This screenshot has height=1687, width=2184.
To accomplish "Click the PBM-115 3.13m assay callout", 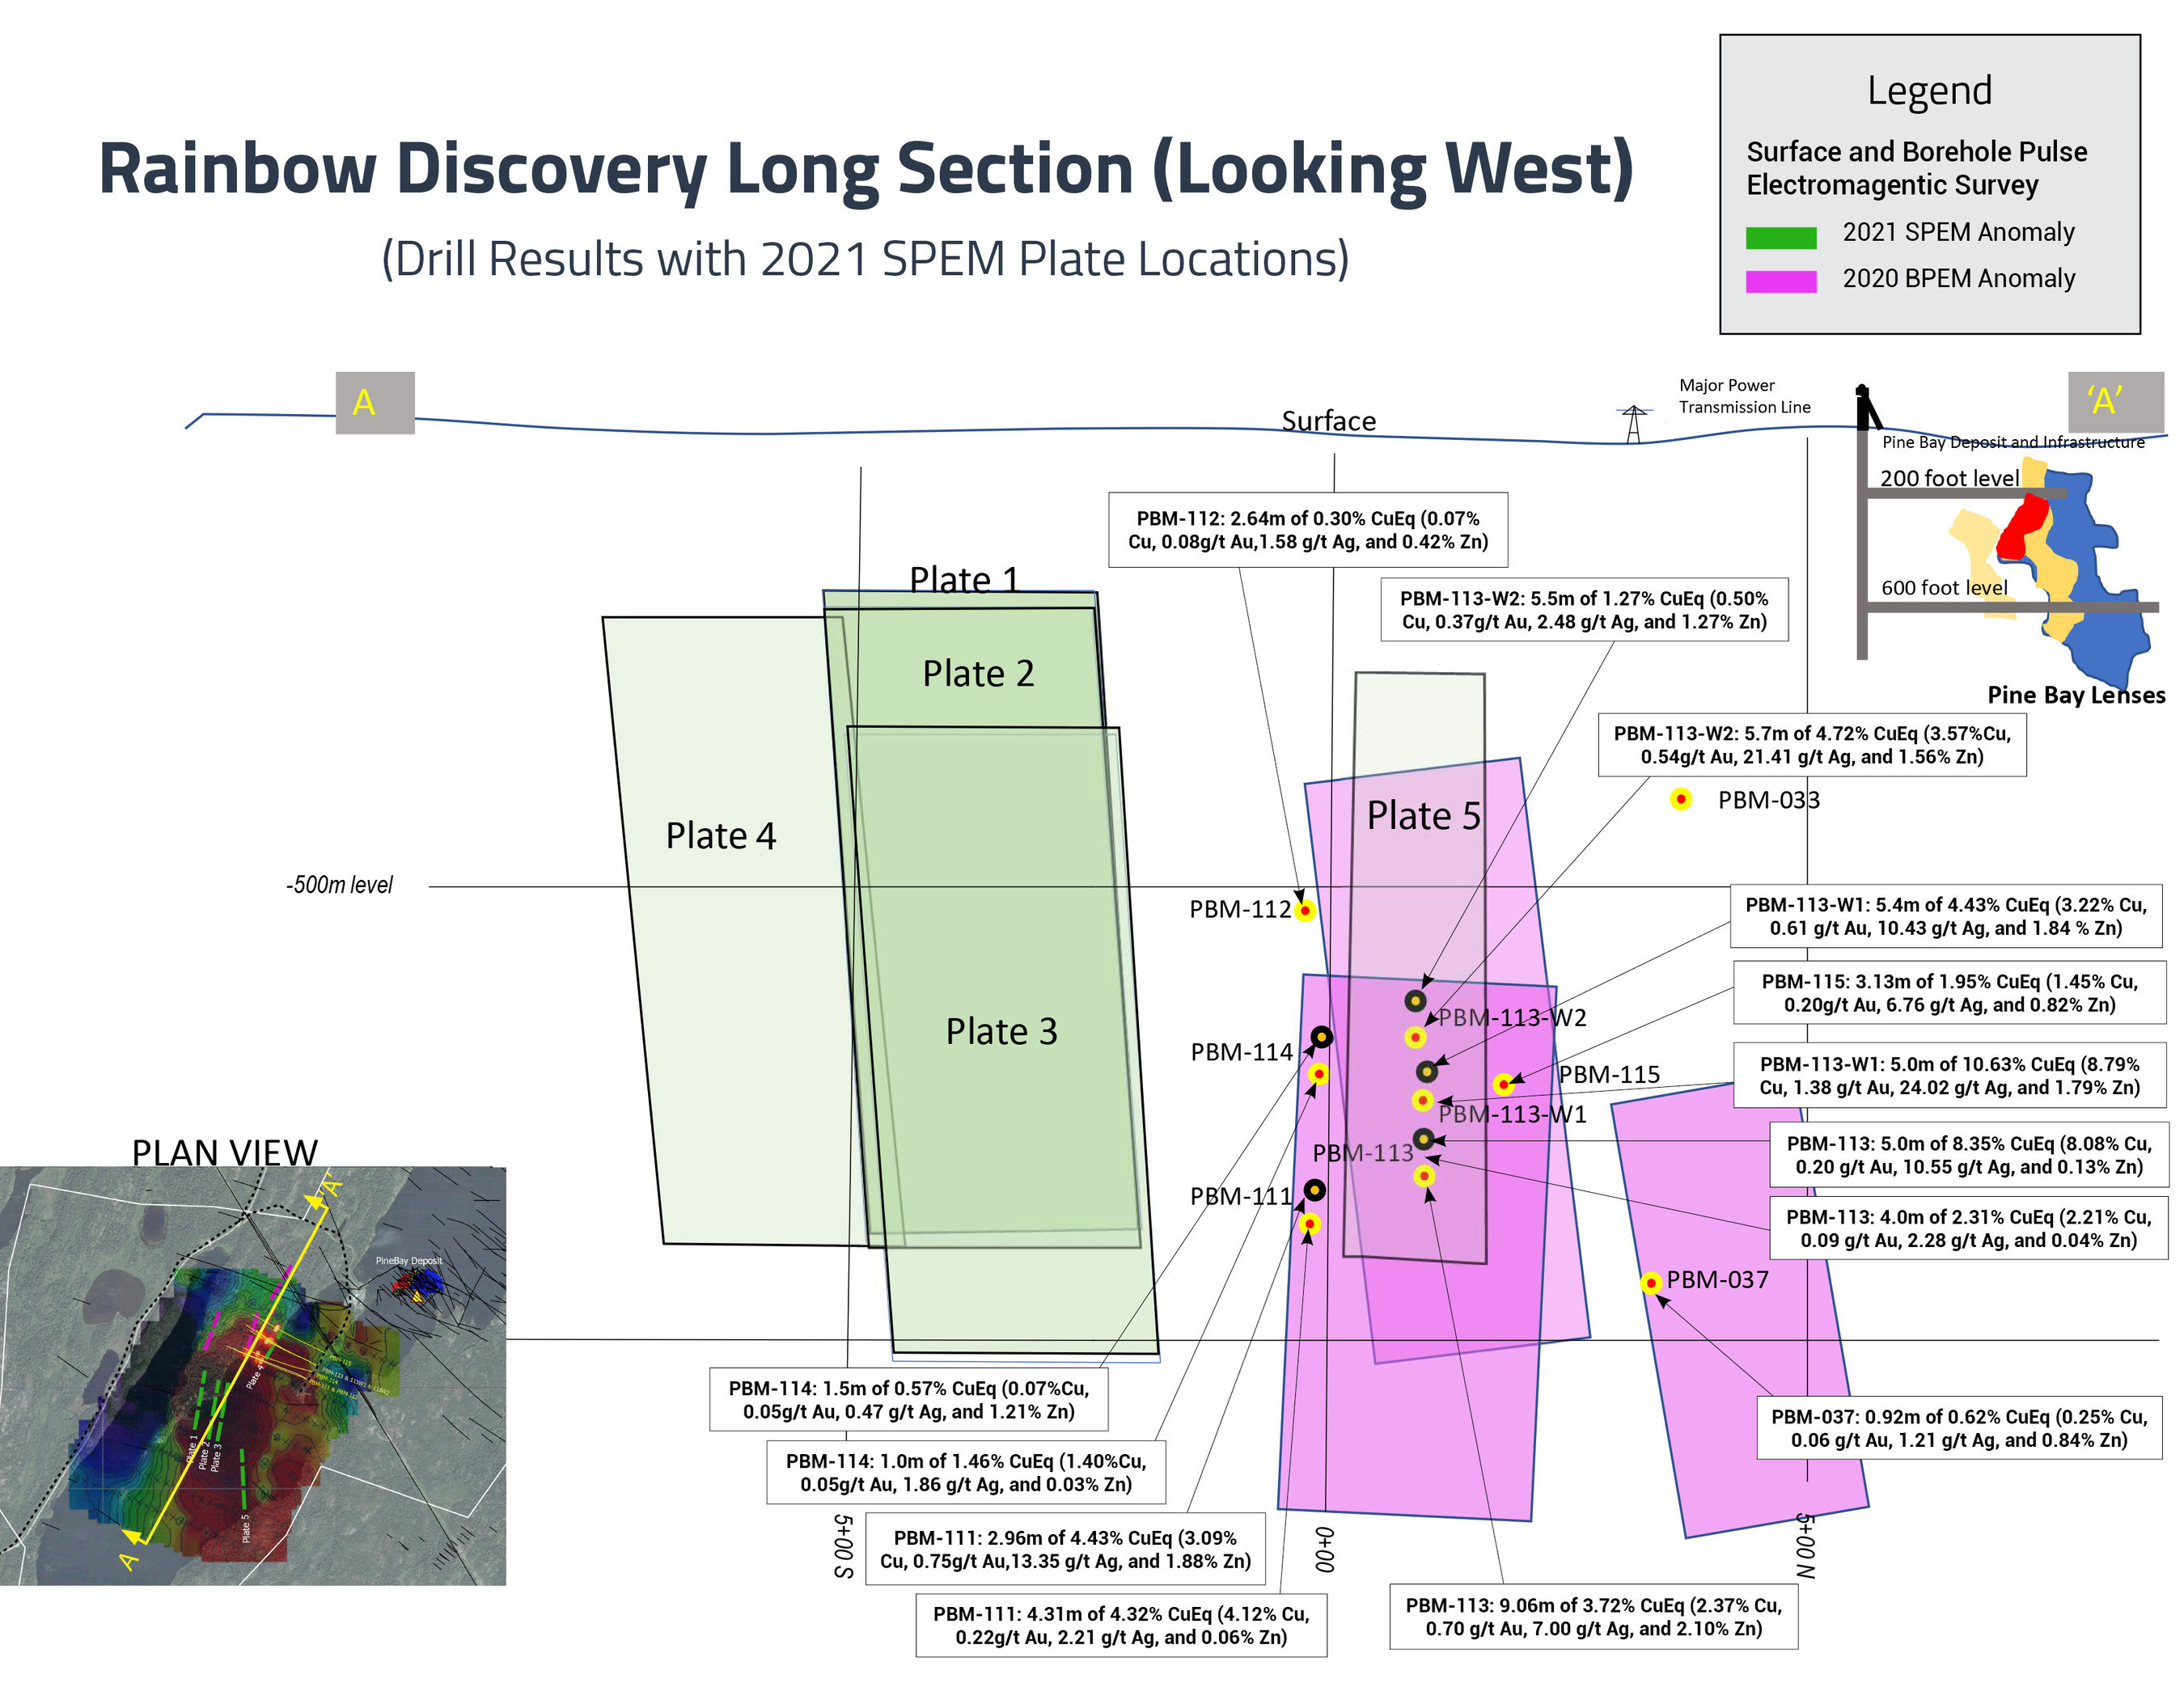I will tap(1949, 993).
